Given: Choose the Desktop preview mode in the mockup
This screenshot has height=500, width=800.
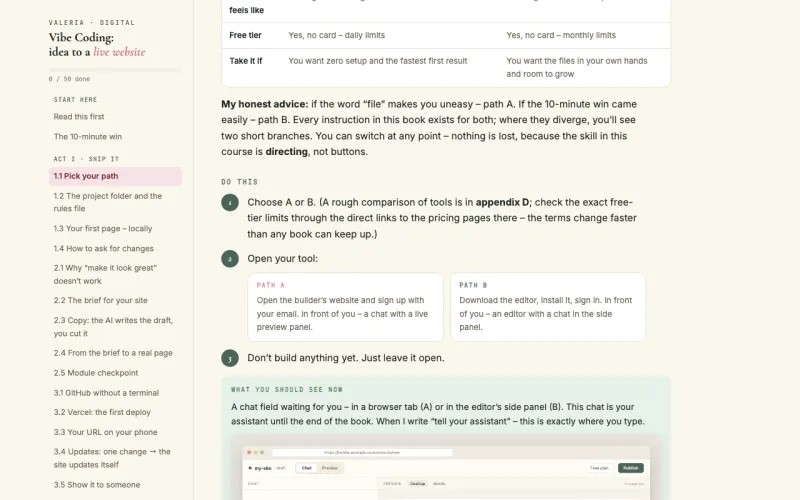Looking at the screenshot, I should (417, 484).
